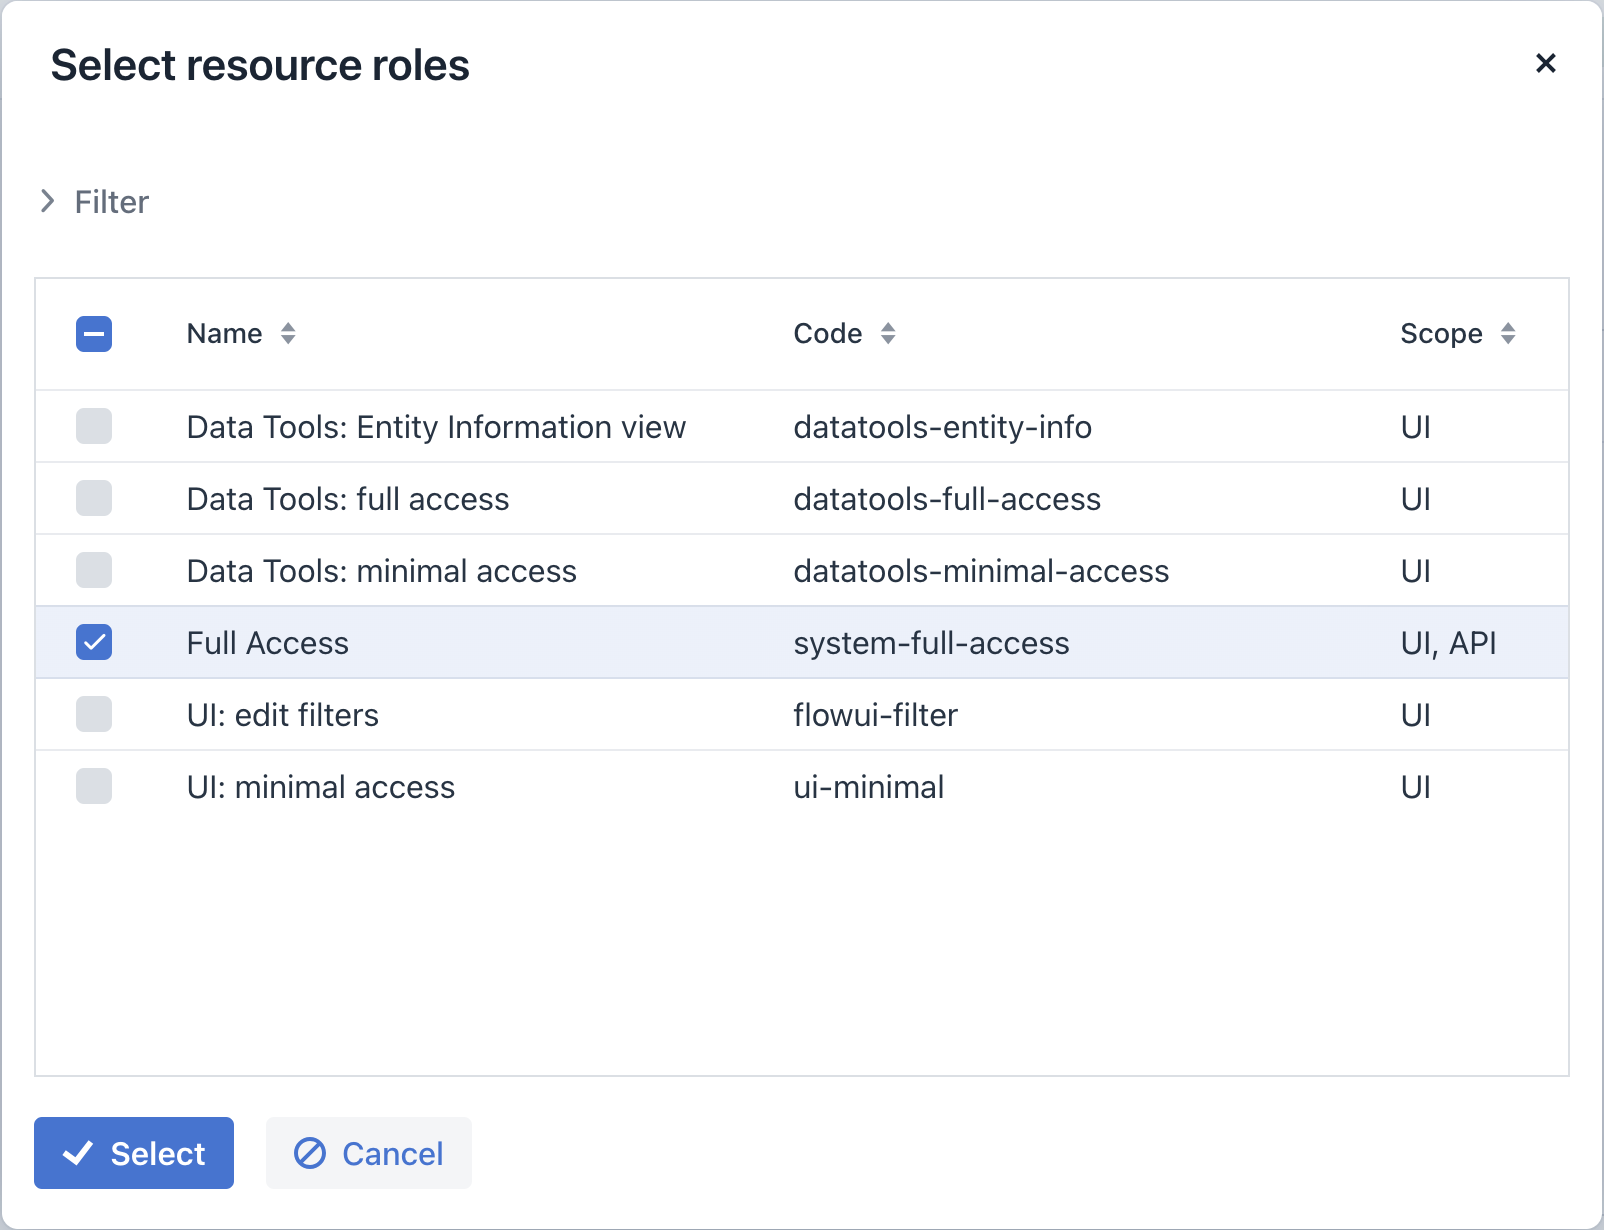This screenshot has width=1604, height=1230.
Task: Select the datatools-entity-info code cell
Action: click(x=942, y=427)
